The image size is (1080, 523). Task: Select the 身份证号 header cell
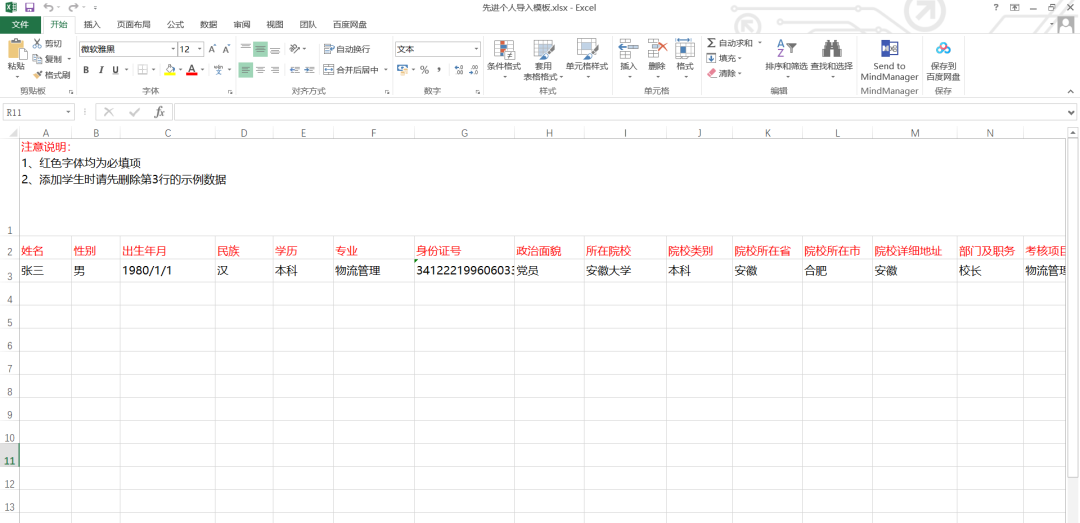pyautogui.click(x=464, y=248)
